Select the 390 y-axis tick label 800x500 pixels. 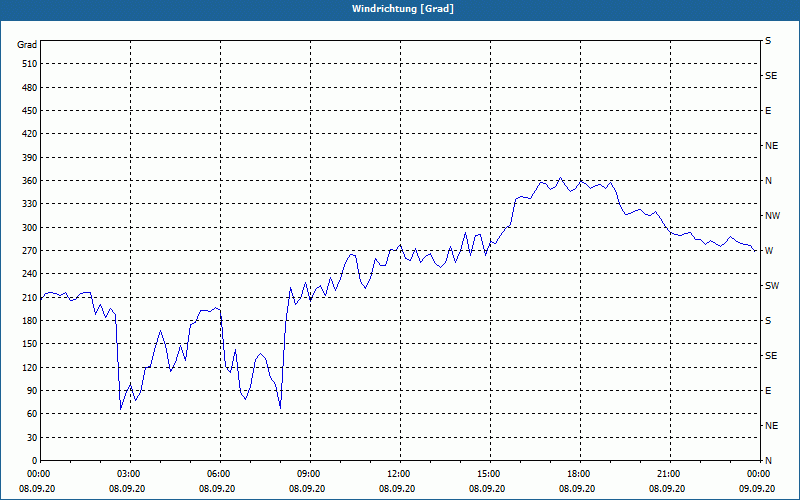pos(30,158)
